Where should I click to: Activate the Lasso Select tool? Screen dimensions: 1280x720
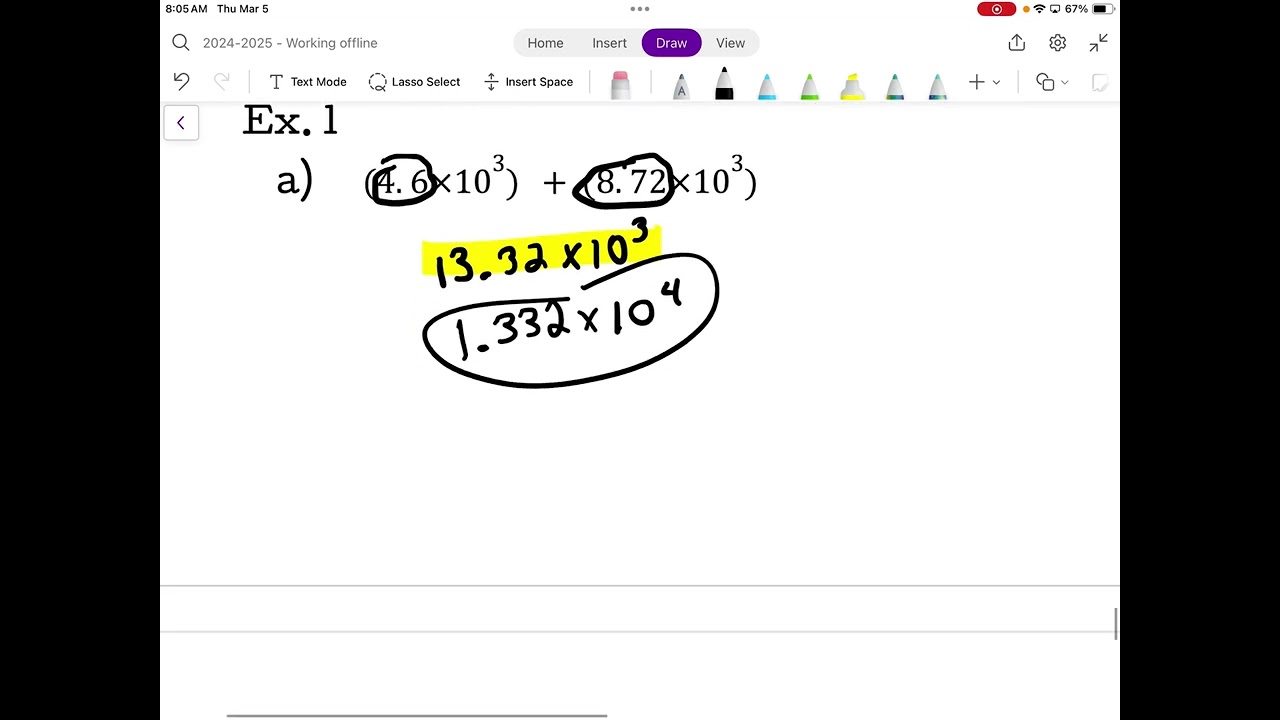coord(414,82)
